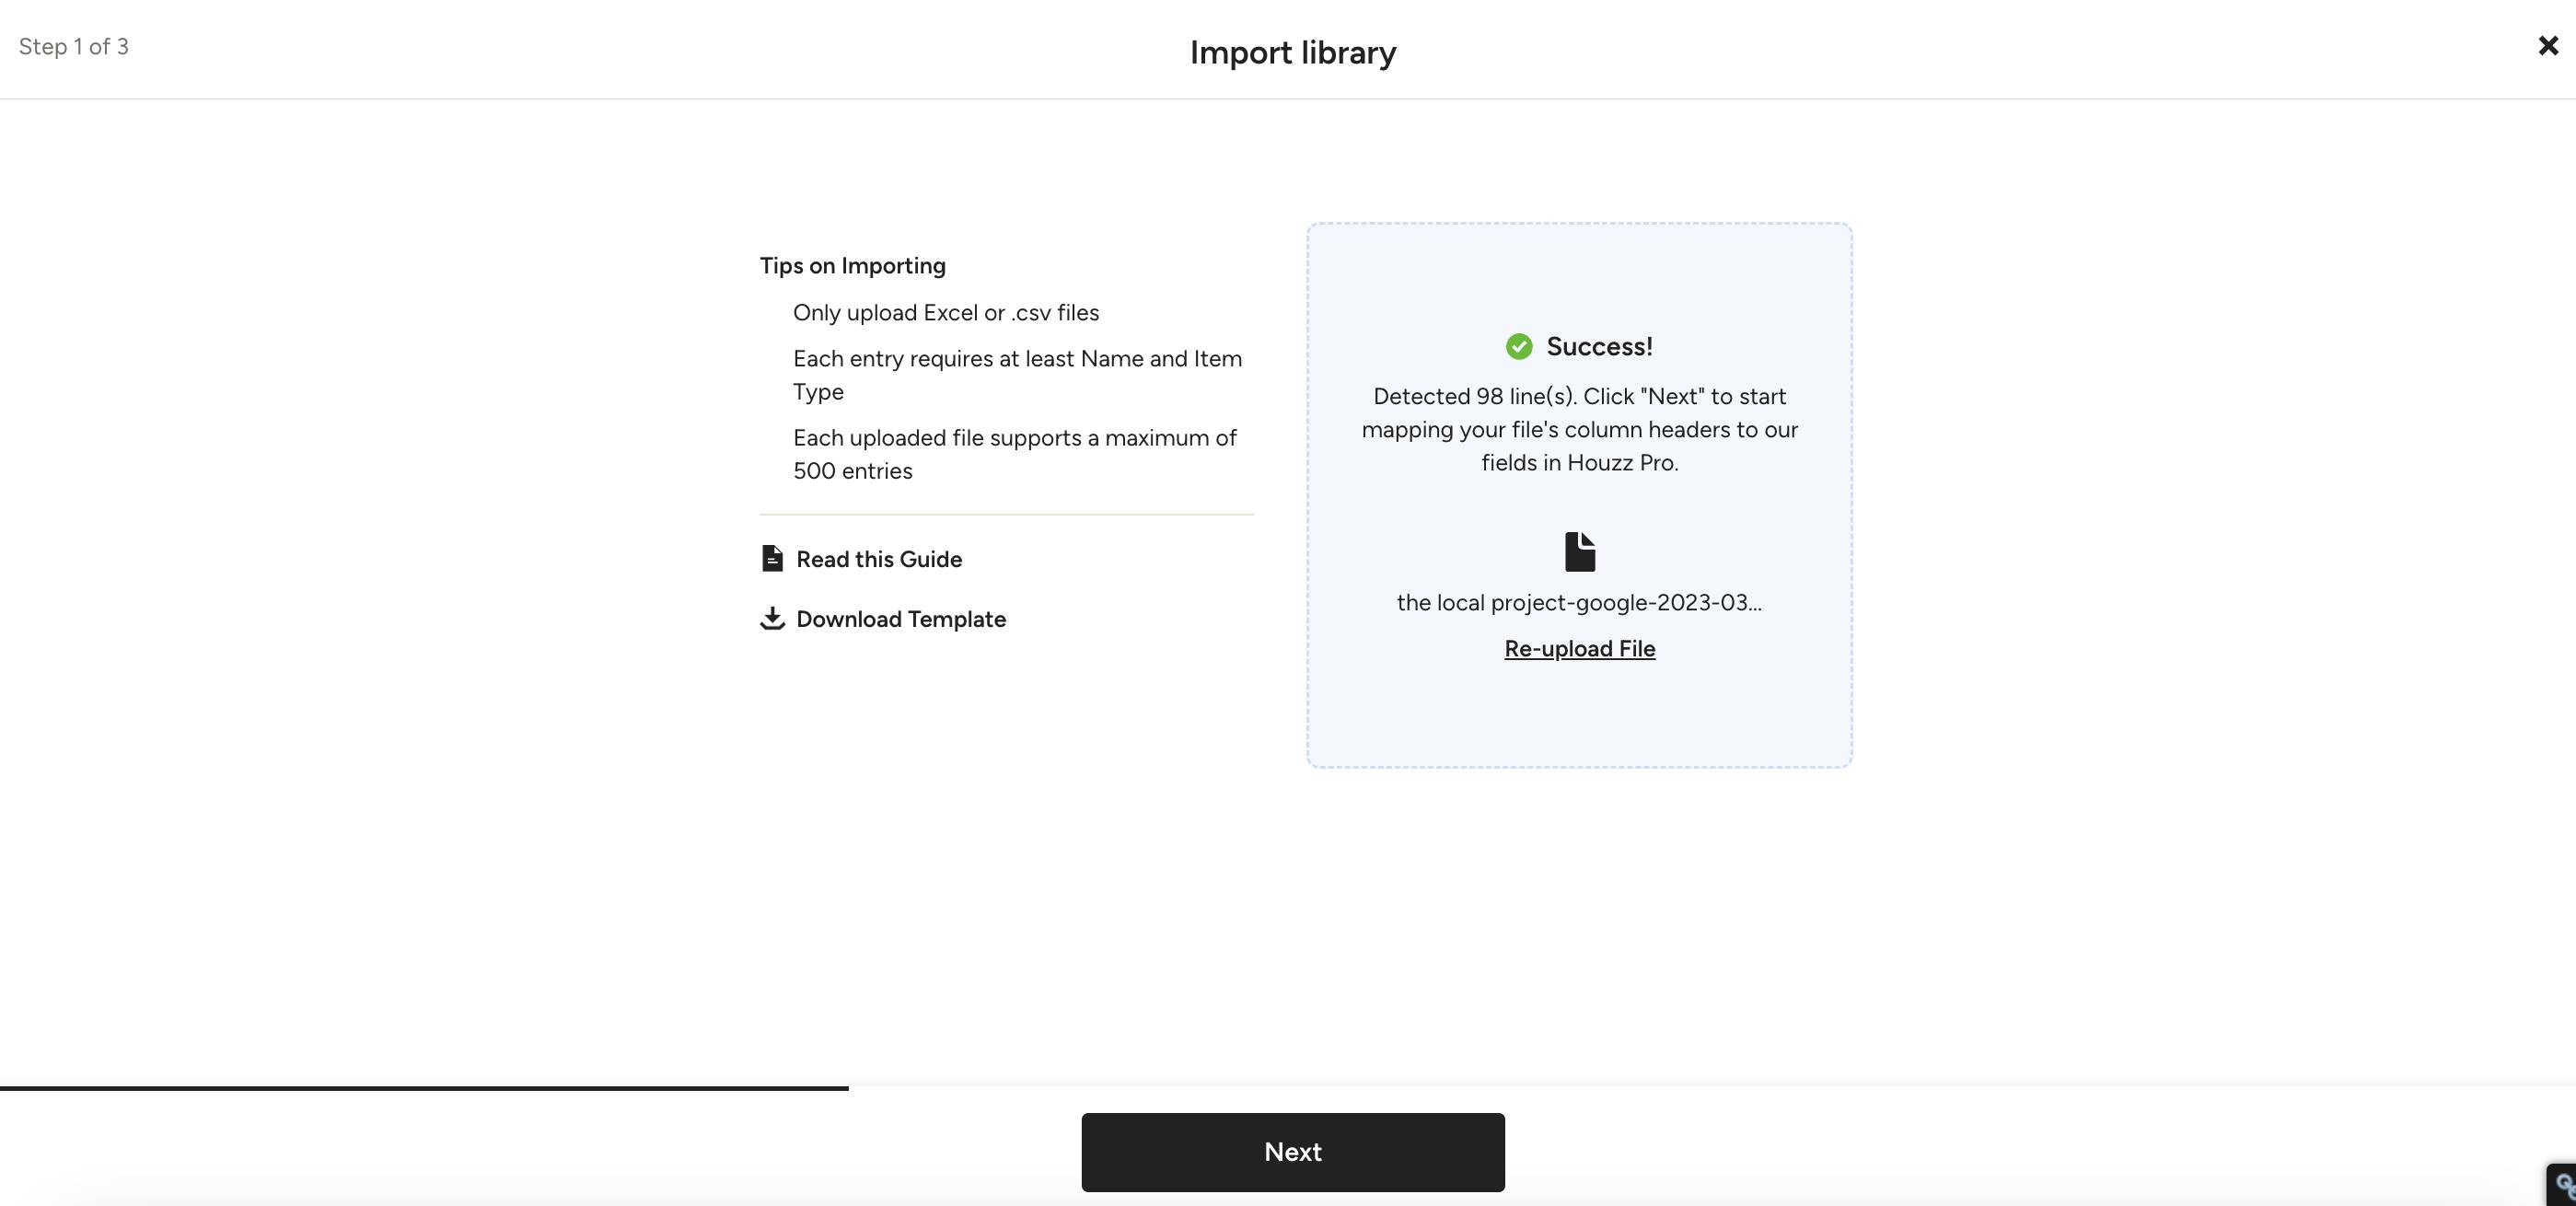Open the Read this Guide link
The height and width of the screenshot is (1206, 2576).
(x=878, y=560)
